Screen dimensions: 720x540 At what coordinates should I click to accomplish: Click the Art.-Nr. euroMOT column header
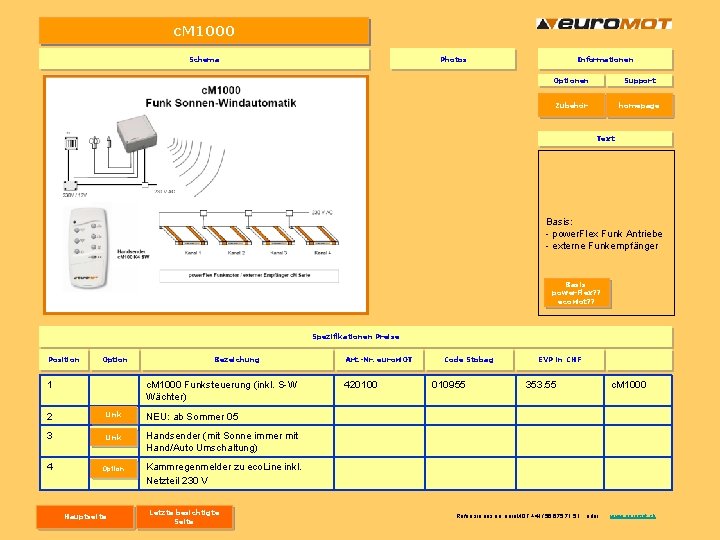click(x=379, y=360)
